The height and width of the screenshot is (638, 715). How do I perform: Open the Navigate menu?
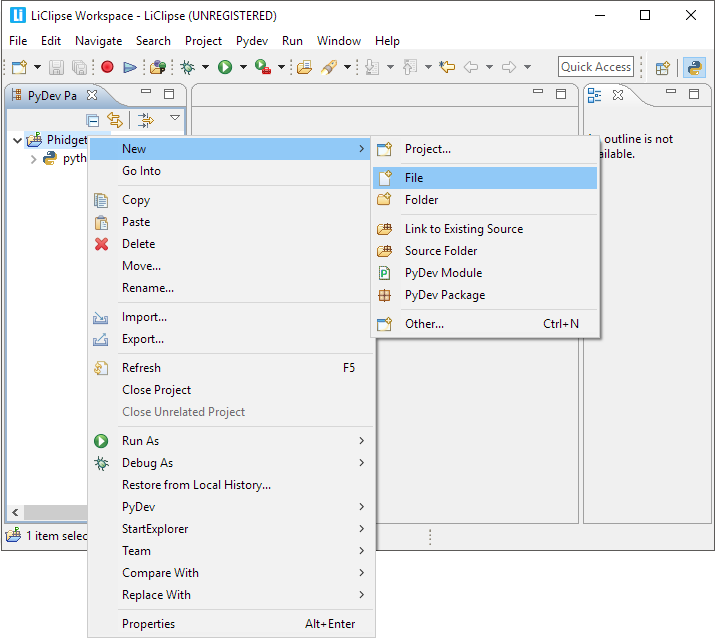click(x=98, y=41)
